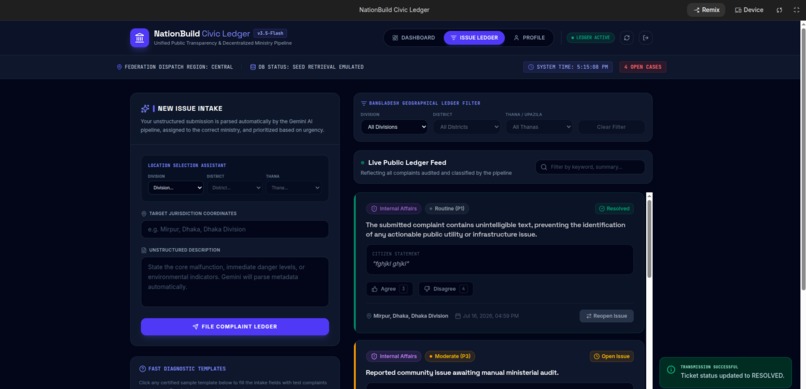The width and height of the screenshot is (806, 389).
Task: Click the geographical ledger filter funnel icon
Action: click(x=364, y=103)
